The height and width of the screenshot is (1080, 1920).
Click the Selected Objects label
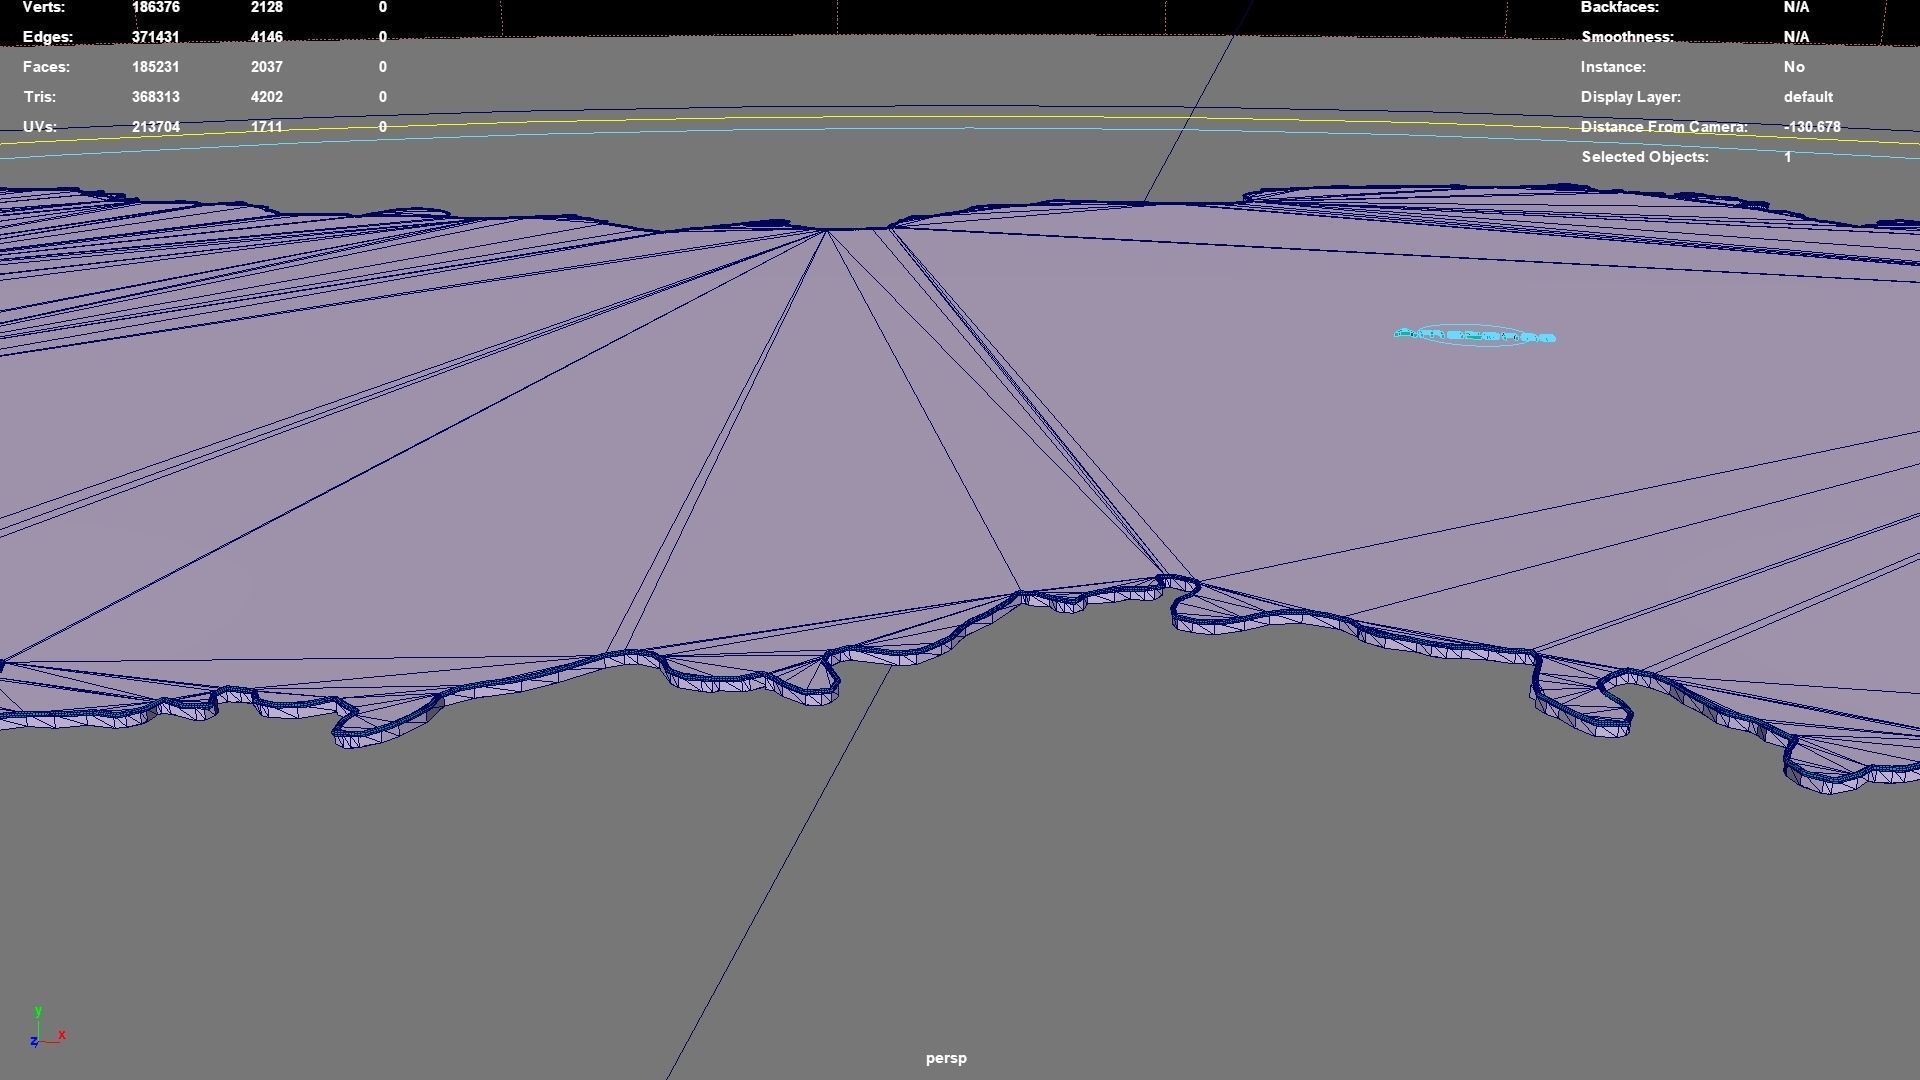(x=1644, y=157)
